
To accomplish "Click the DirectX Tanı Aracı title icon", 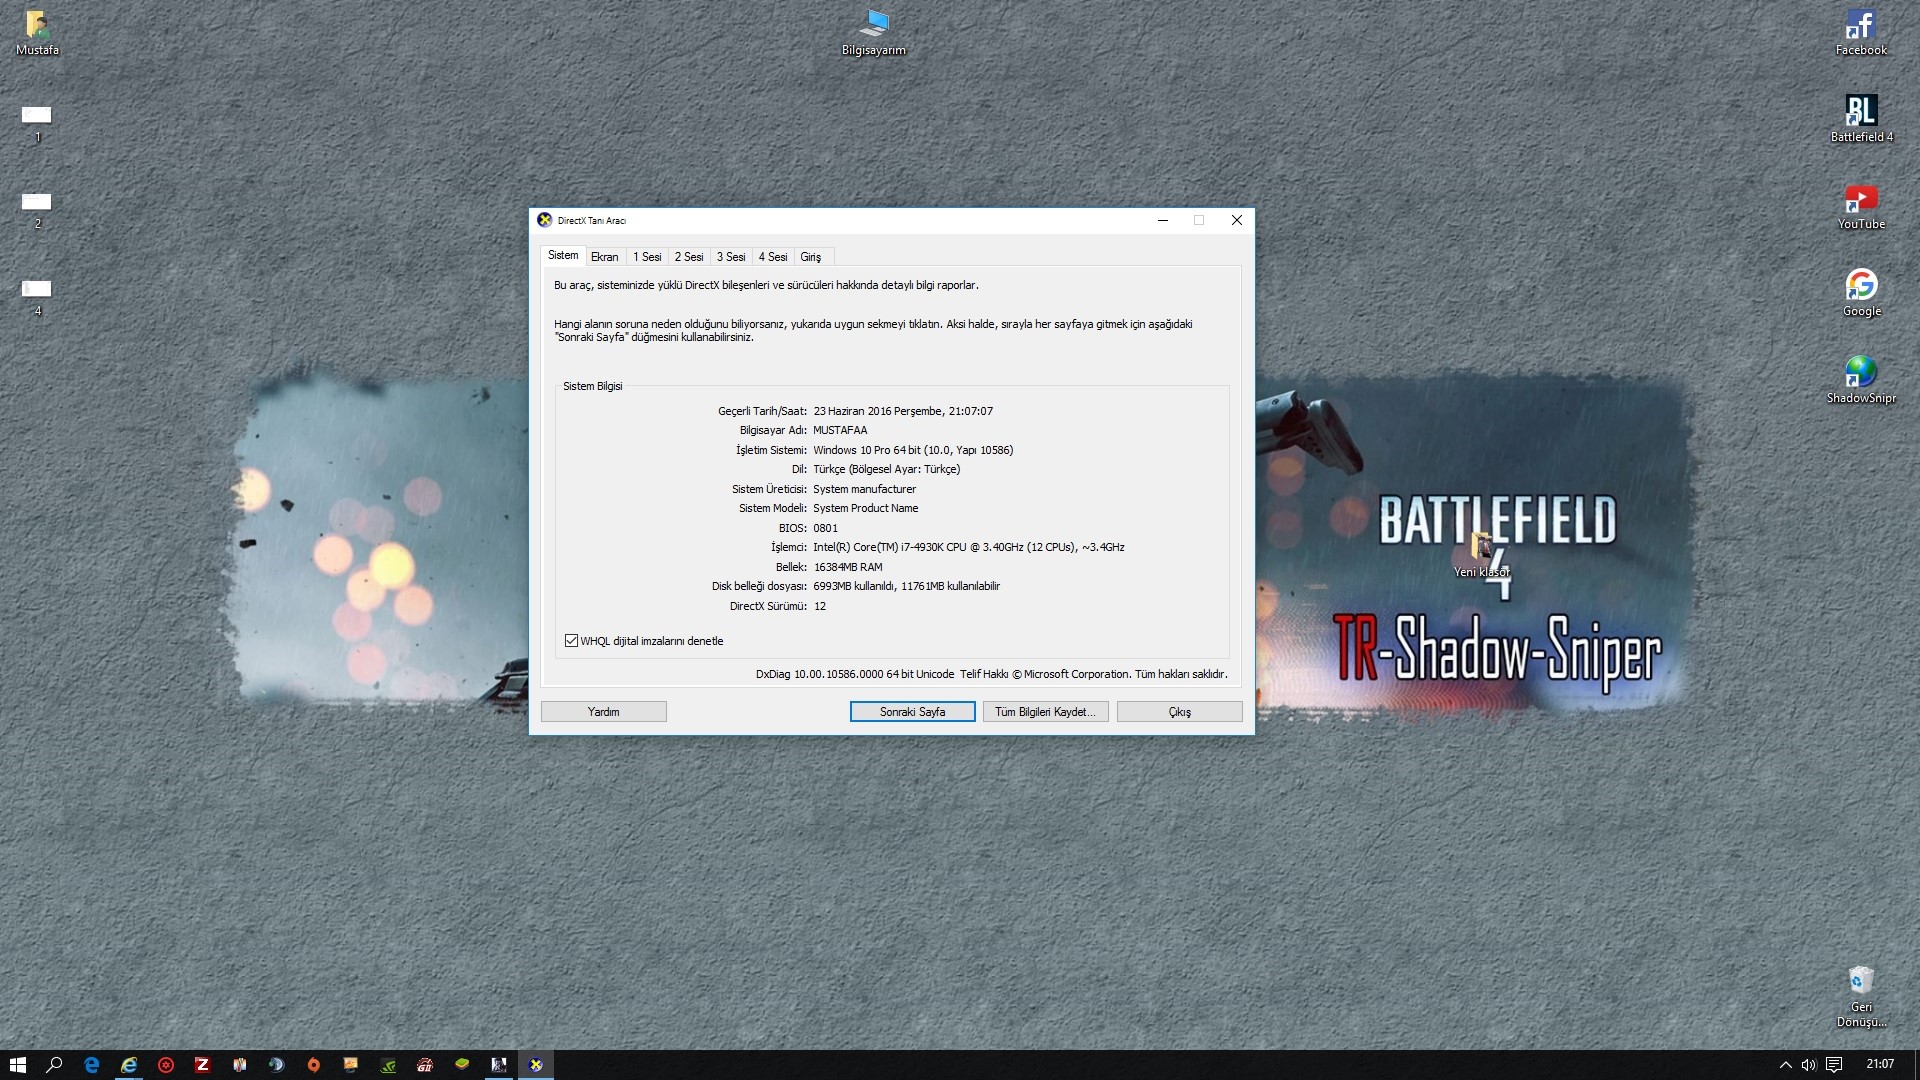I will tap(544, 220).
